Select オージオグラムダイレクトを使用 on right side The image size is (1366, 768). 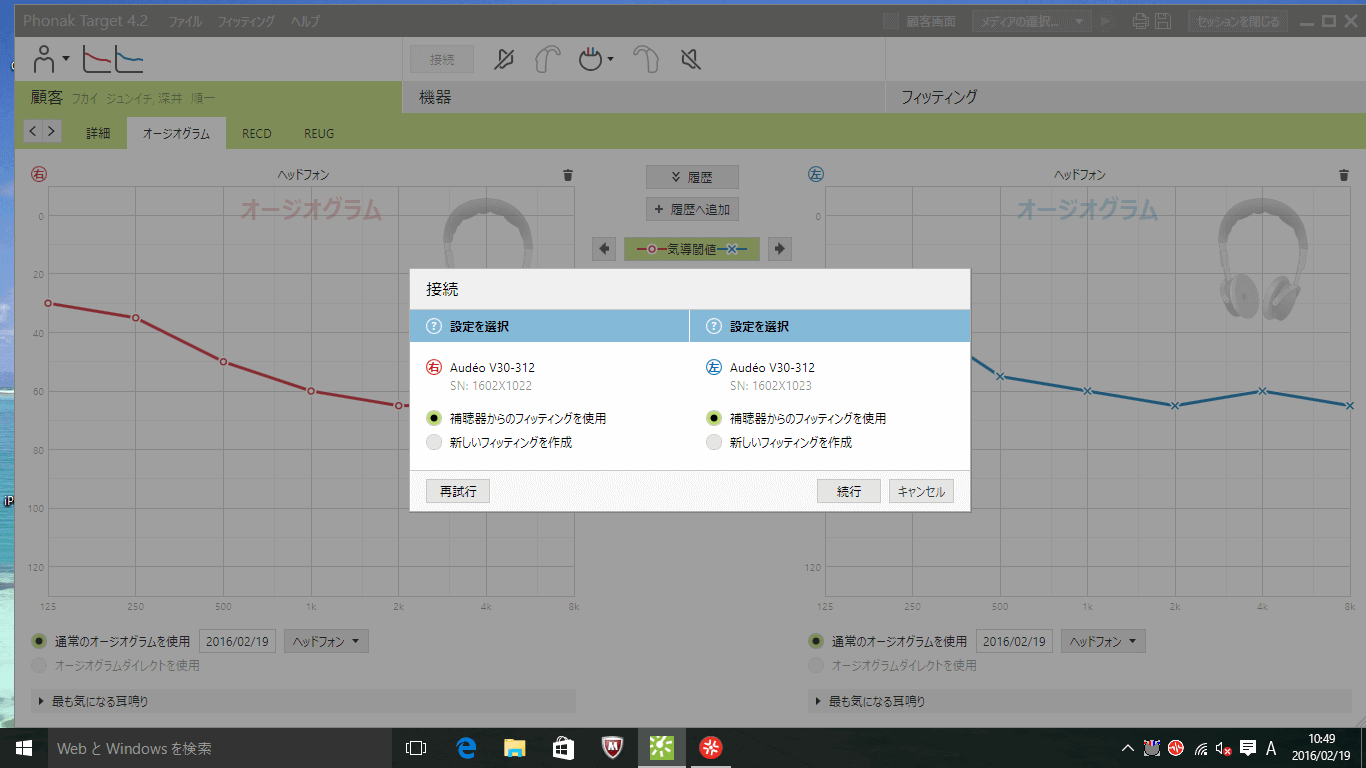pyautogui.click(x=39, y=665)
